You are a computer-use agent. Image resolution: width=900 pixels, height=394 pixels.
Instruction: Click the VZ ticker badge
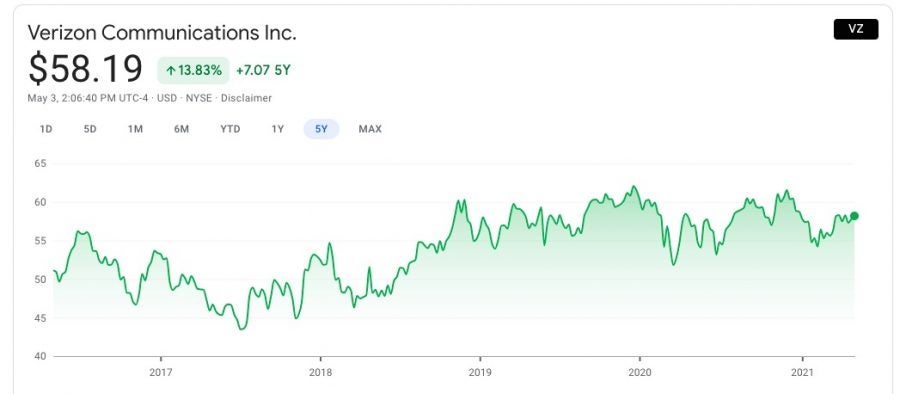pos(856,29)
